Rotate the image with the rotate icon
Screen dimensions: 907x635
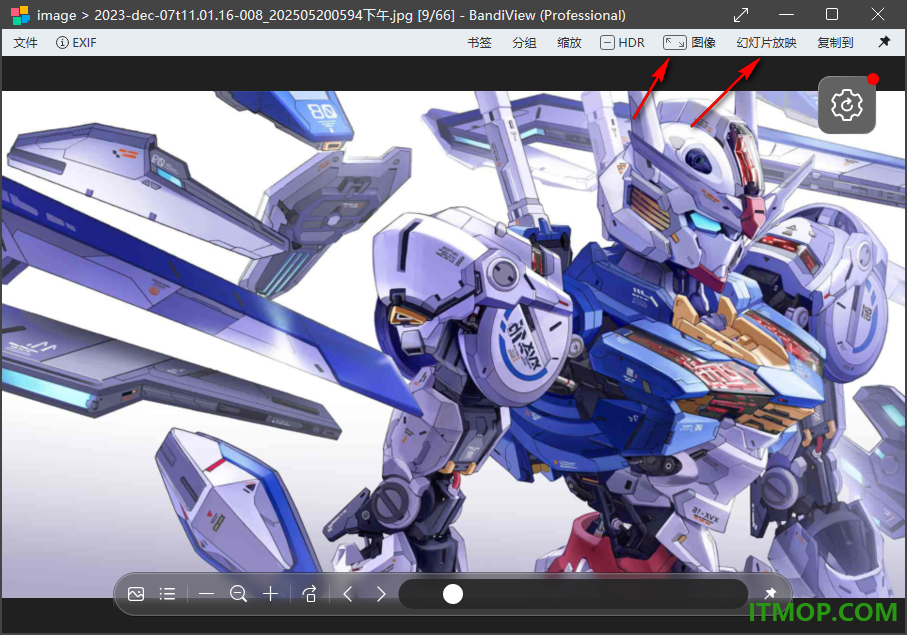tap(309, 594)
